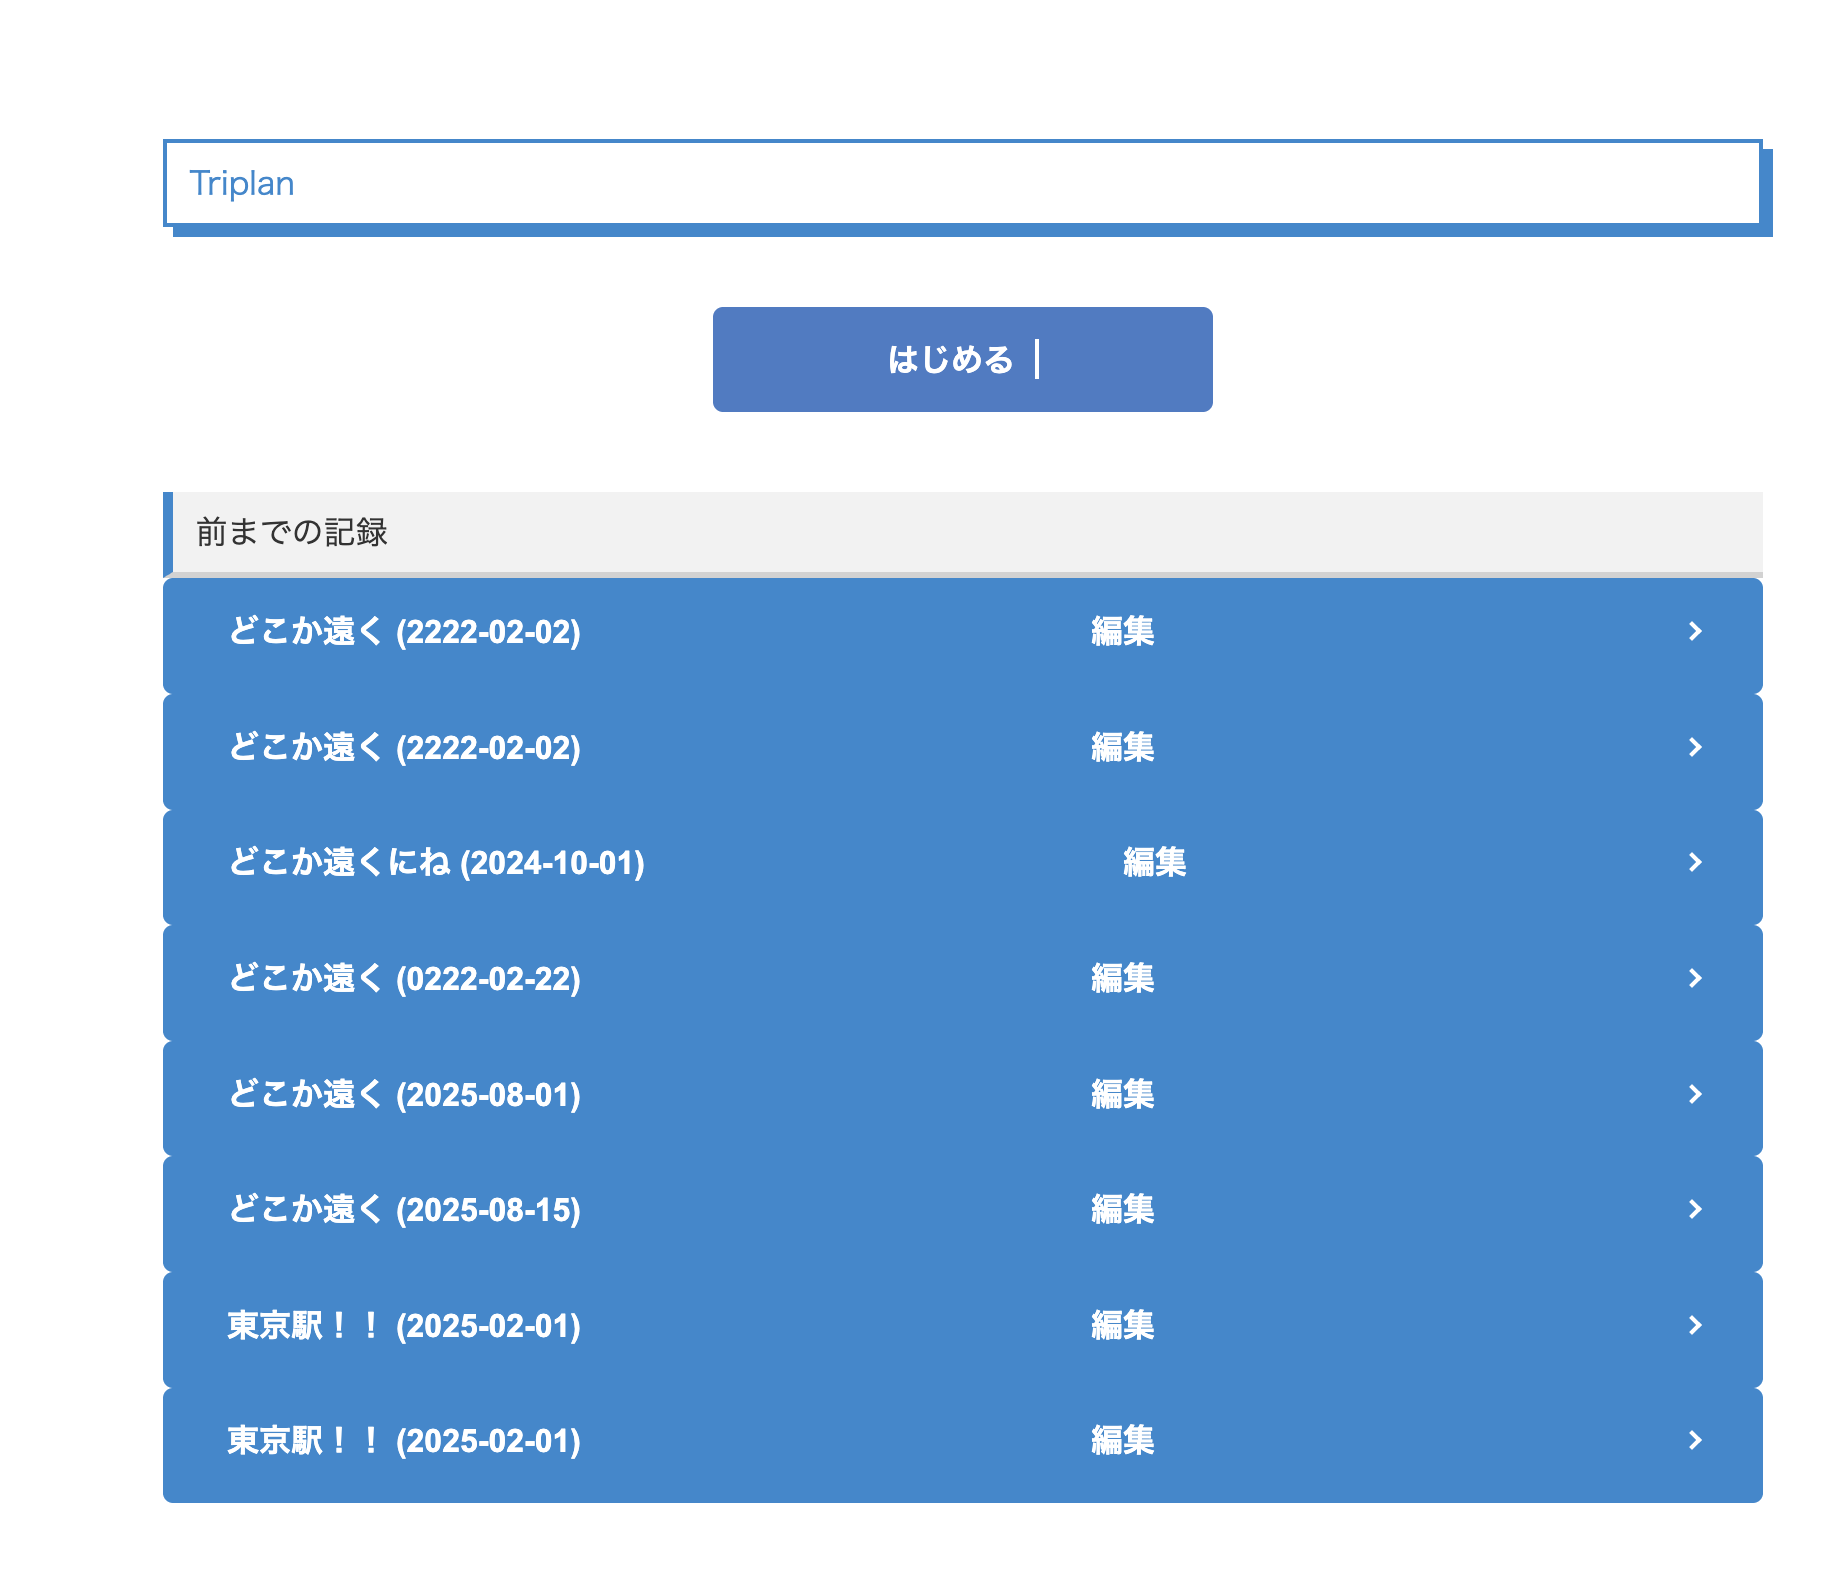Click the Triplan header title
Image resolution: width=1838 pixels, height=1594 pixels.
(242, 184)
